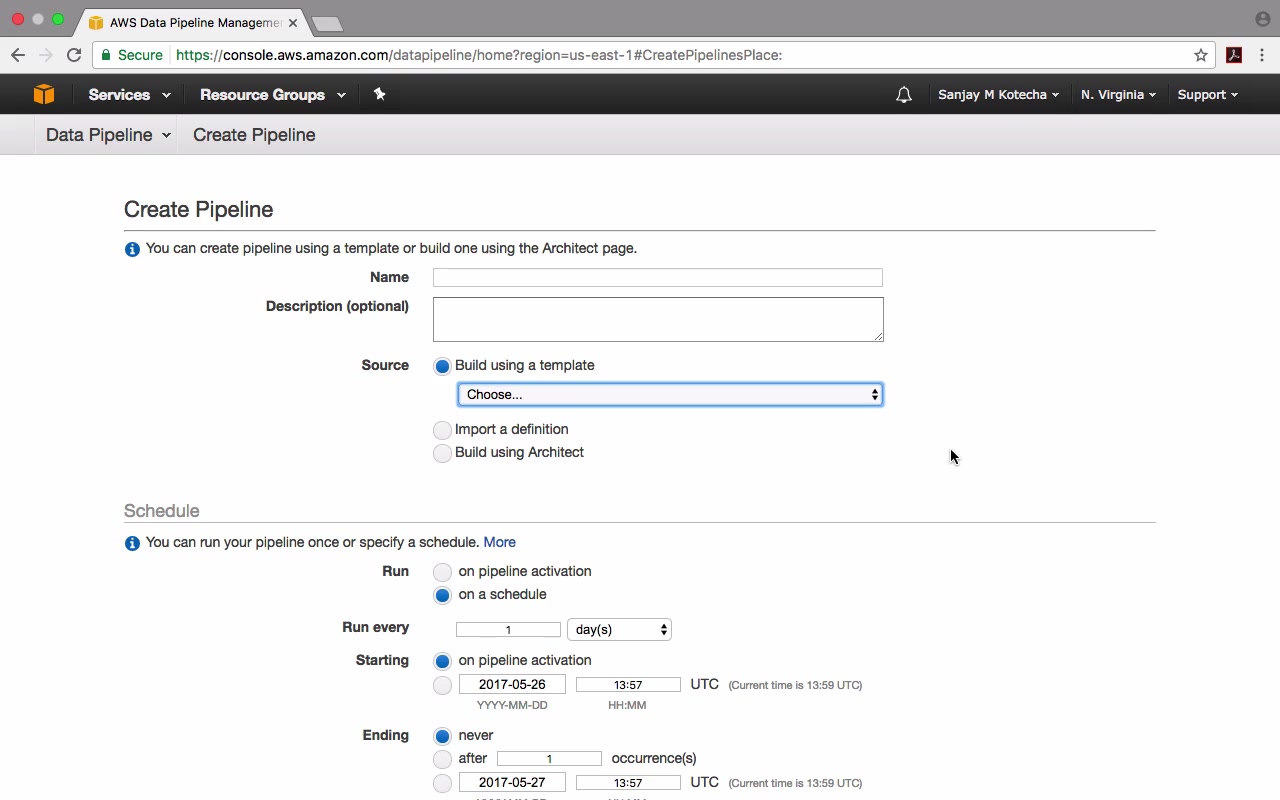The height and width of the screenshot is (800, 1280).
Task: Click the AWS orange cube home icon
Action: pos(43,94)
